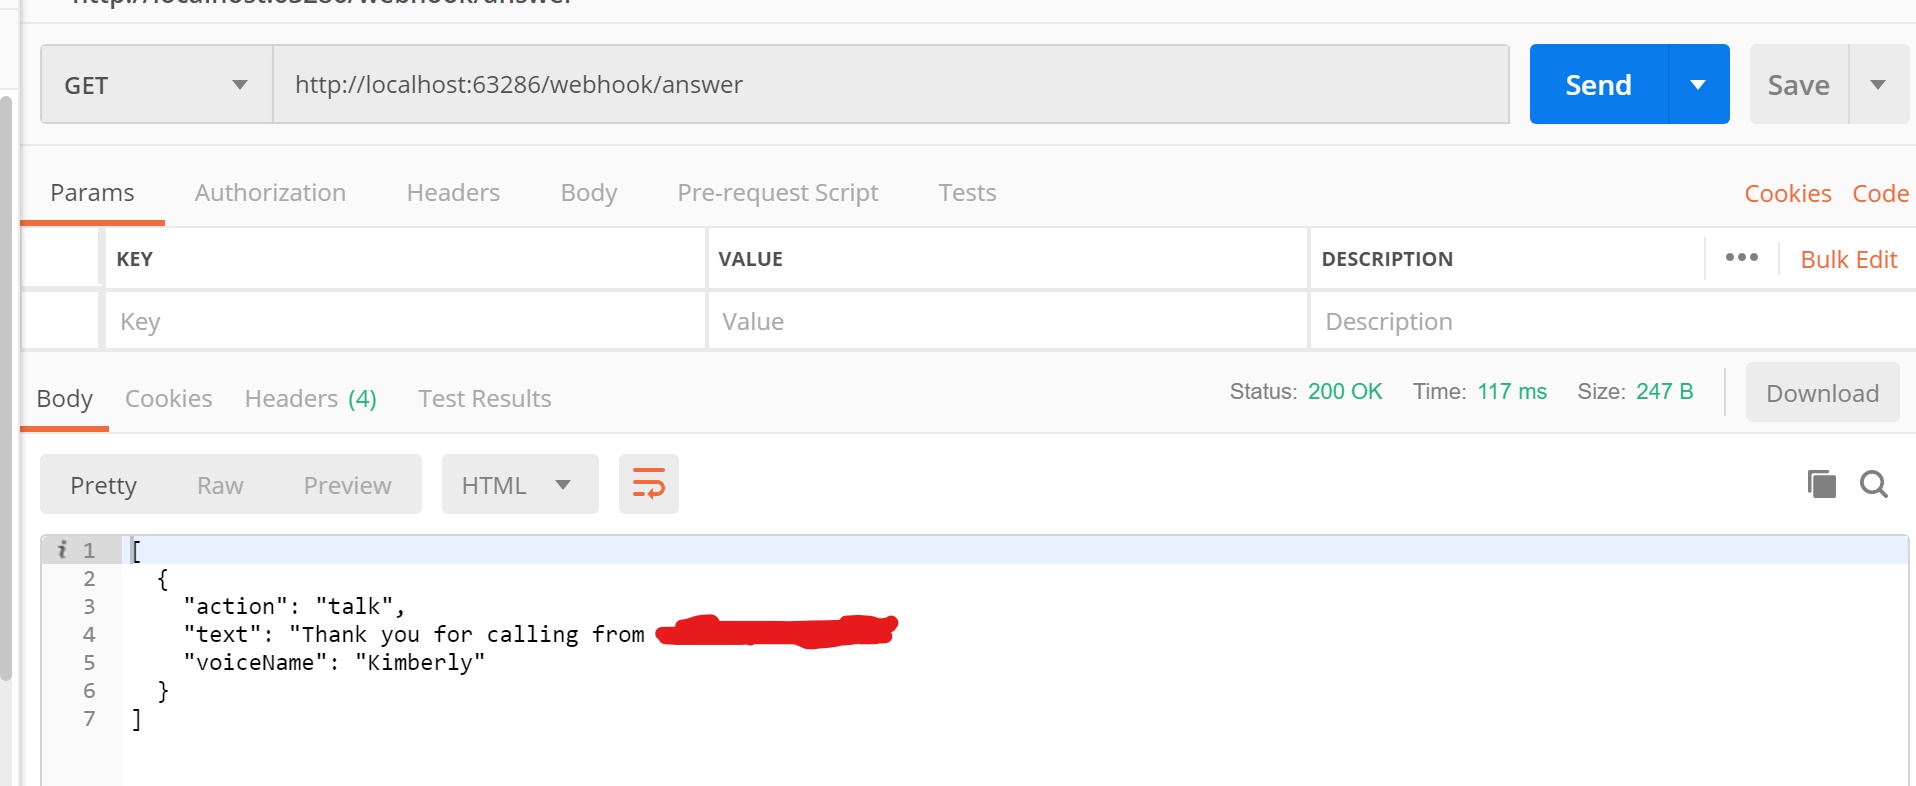Open the three-dots column options menu

(1742, 258)
